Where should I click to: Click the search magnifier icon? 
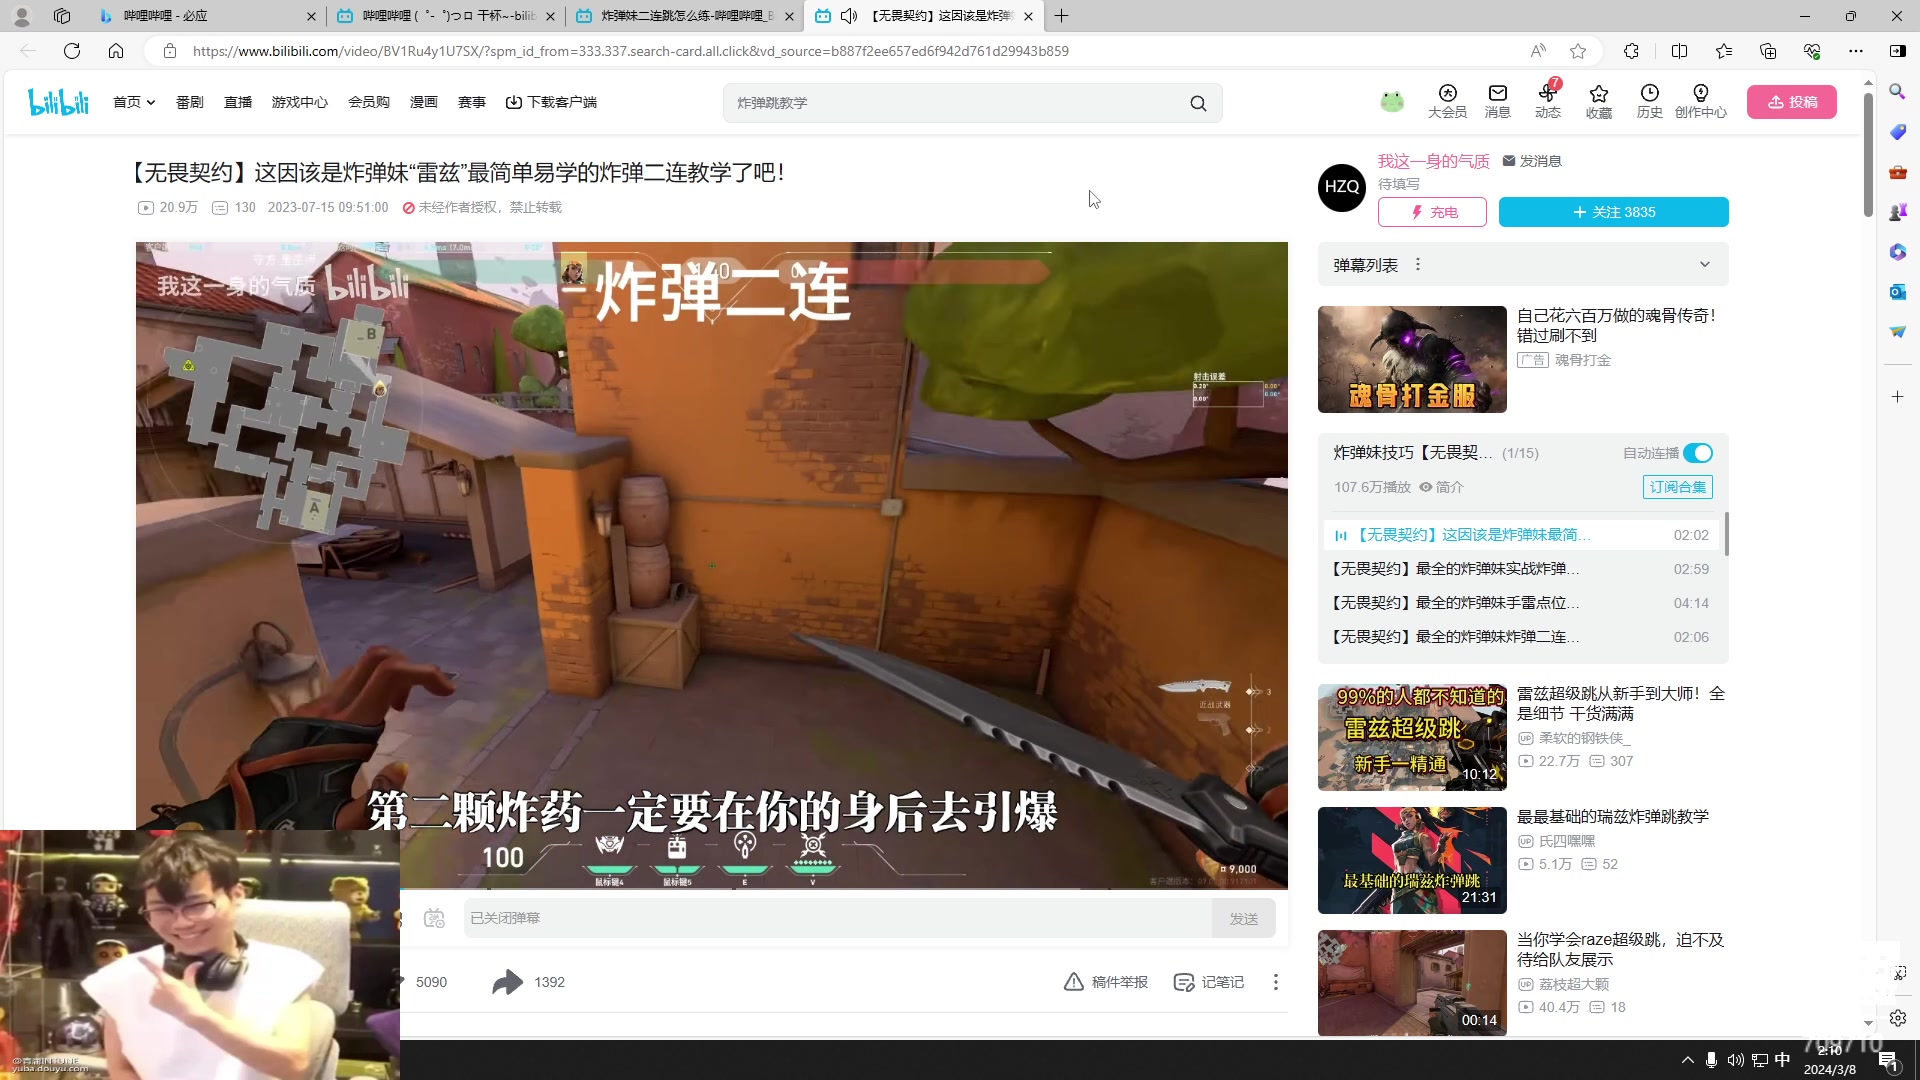click(1198, 102)
